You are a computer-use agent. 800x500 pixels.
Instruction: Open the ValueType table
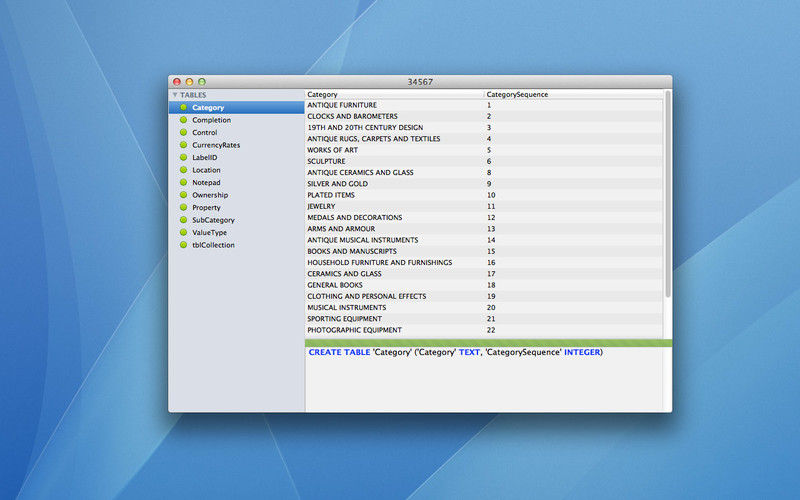click(x=237, y=233)
